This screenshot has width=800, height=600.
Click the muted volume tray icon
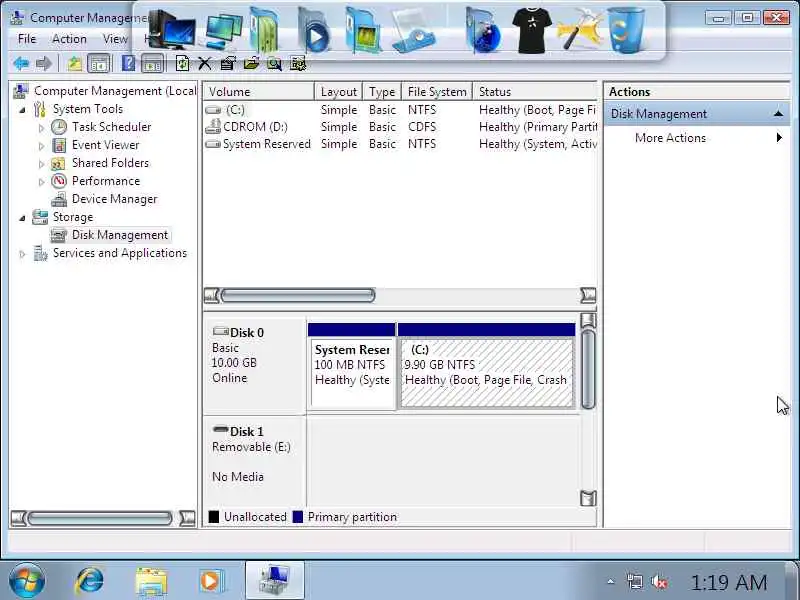(659, 582)
